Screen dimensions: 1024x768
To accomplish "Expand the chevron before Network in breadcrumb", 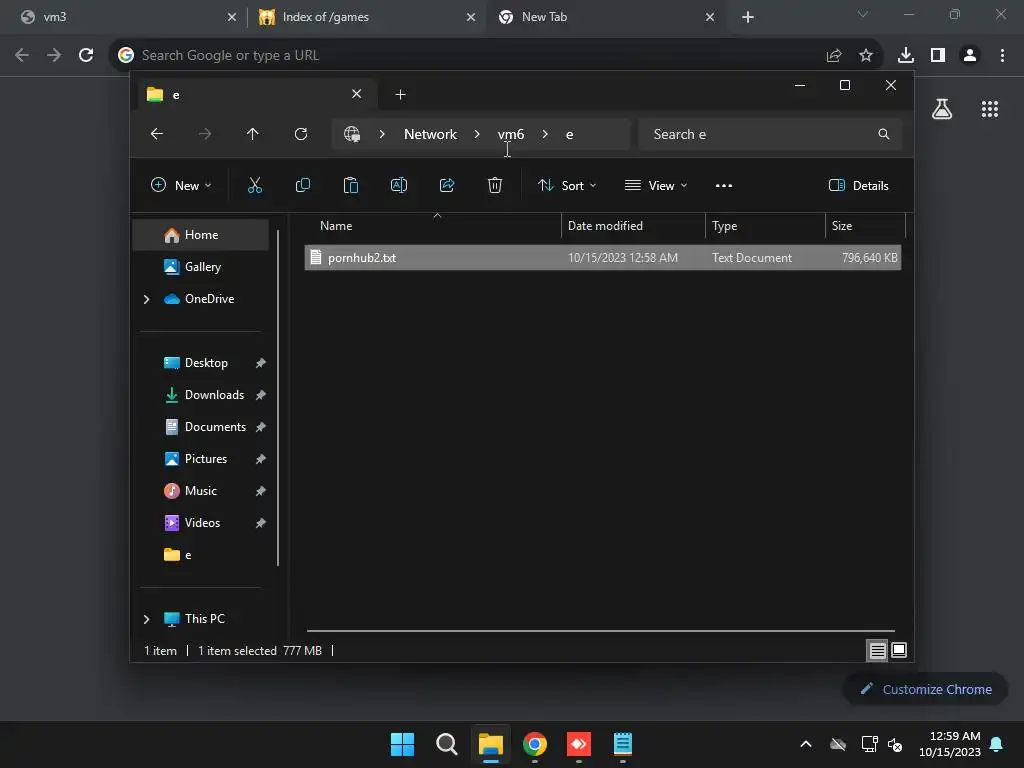I will [x=382, y=134].
